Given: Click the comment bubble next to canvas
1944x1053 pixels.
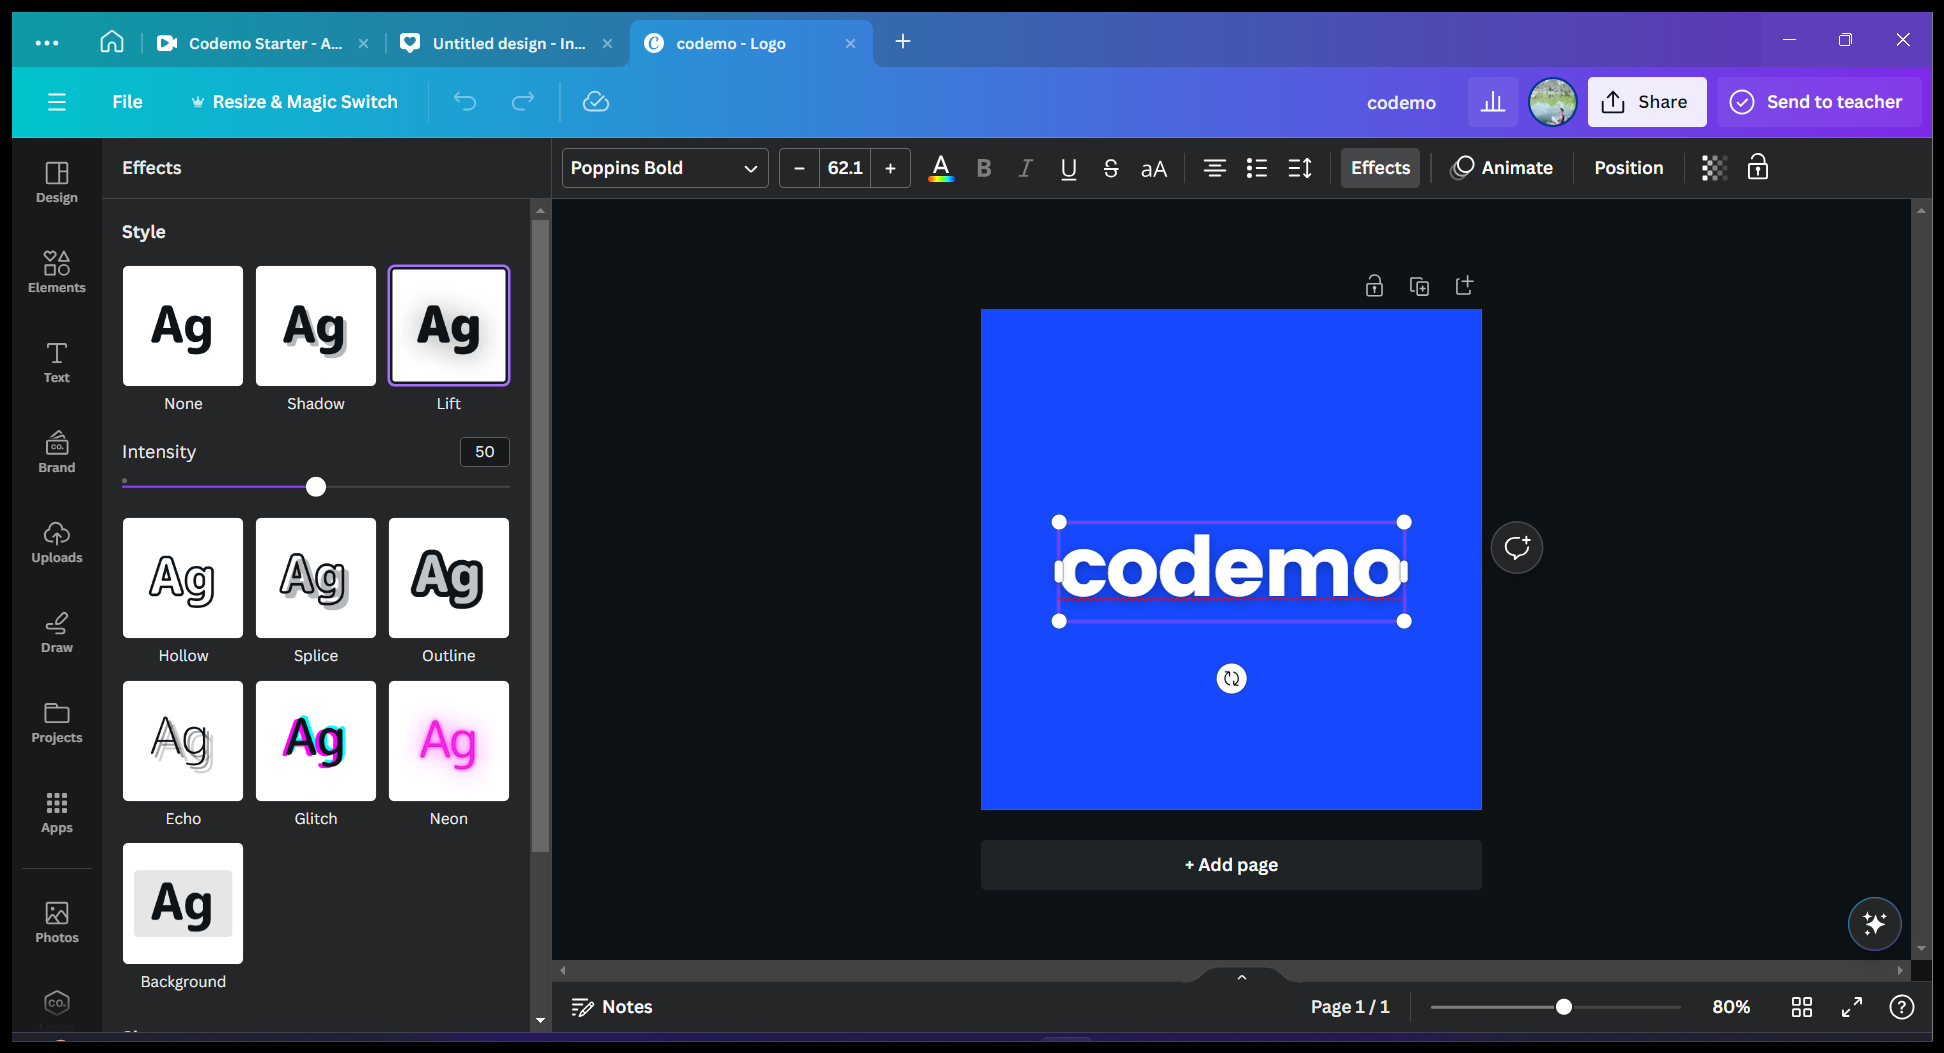Looking at the screenshot, I should click(x=1517, y=548).
